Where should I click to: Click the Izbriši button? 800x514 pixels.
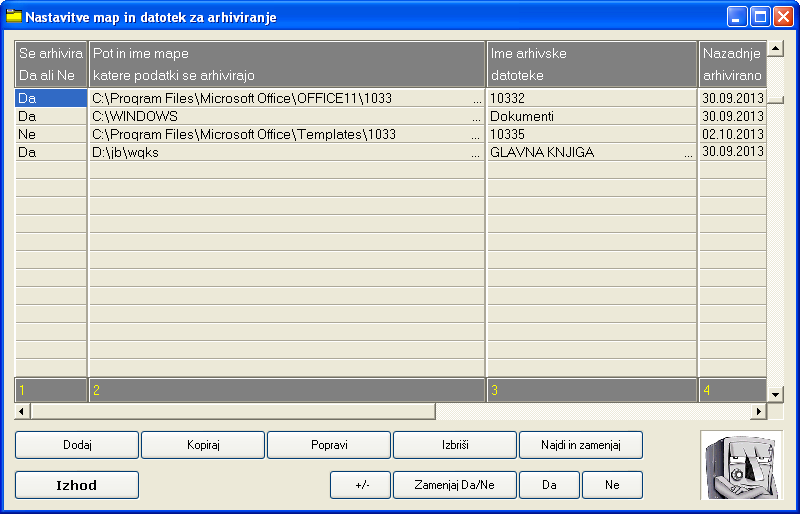(455, 444)
